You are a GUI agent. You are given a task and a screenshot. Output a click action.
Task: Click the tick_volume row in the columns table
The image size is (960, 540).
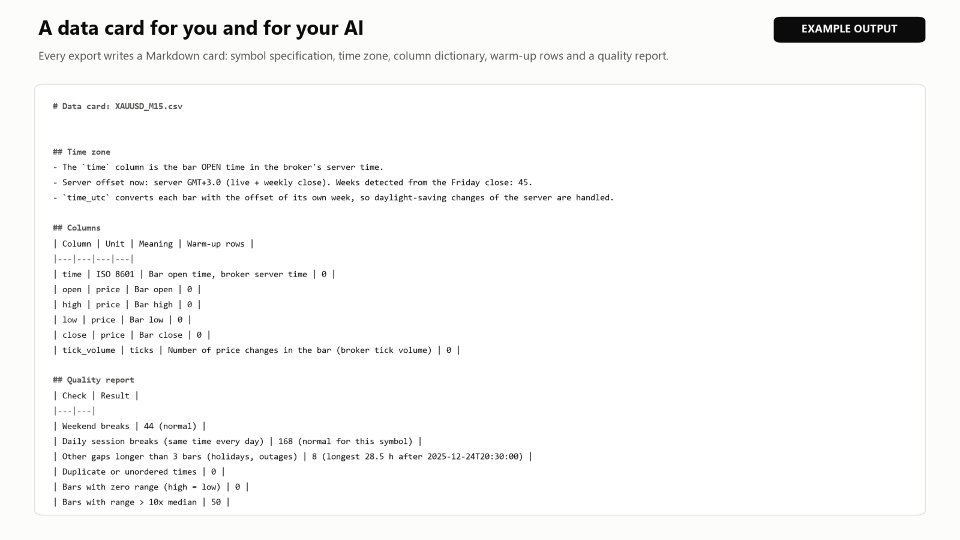257,350
